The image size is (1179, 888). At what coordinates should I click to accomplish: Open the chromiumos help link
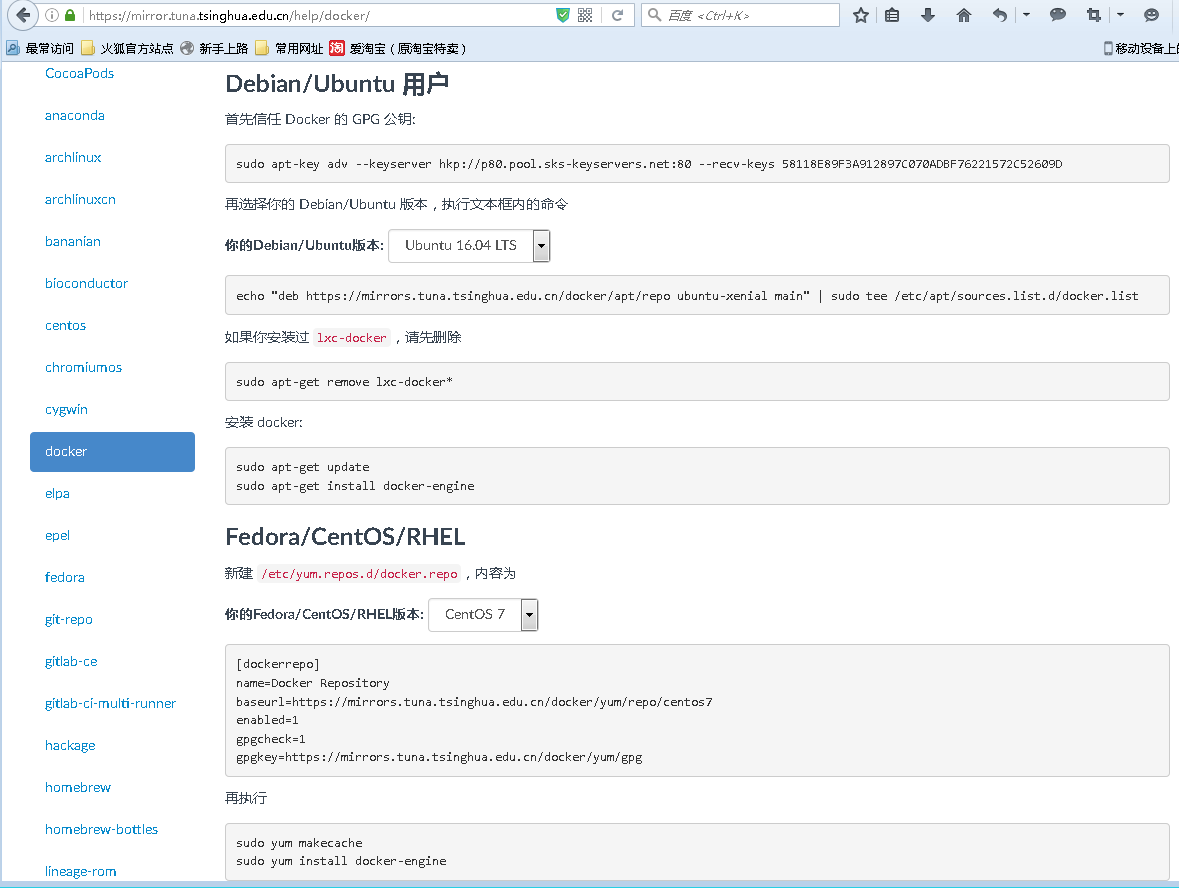point(83,368)
